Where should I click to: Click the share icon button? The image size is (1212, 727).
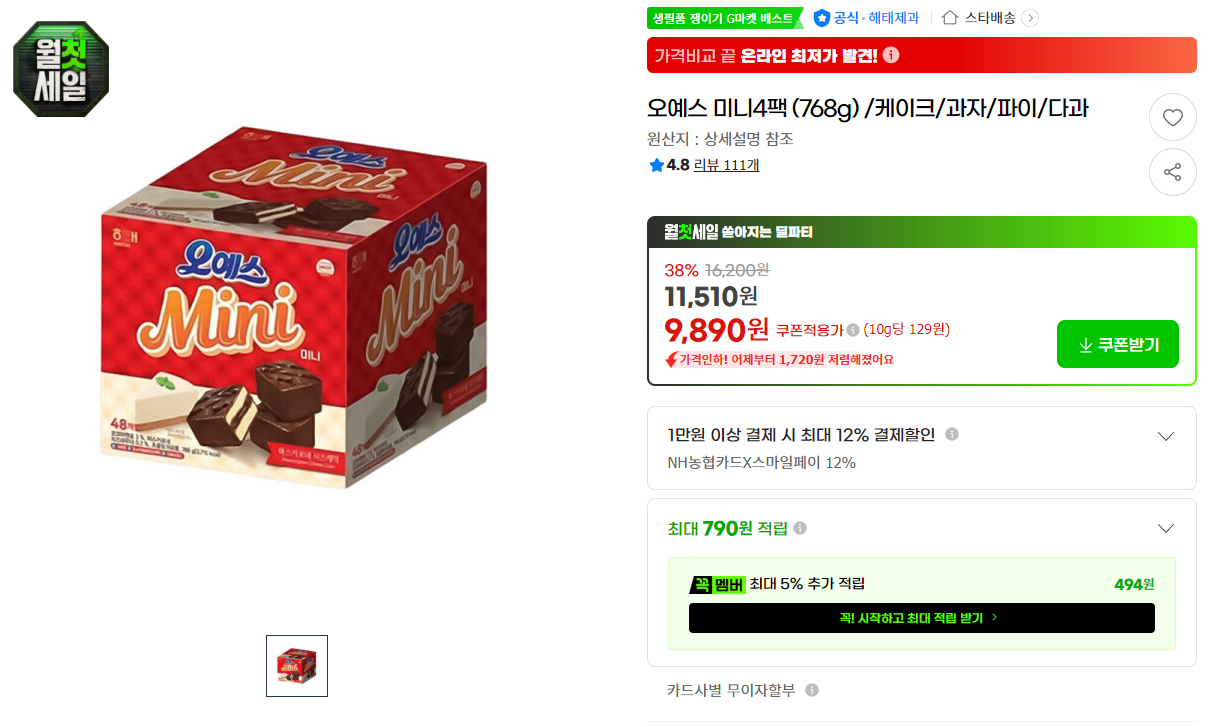1173,172
